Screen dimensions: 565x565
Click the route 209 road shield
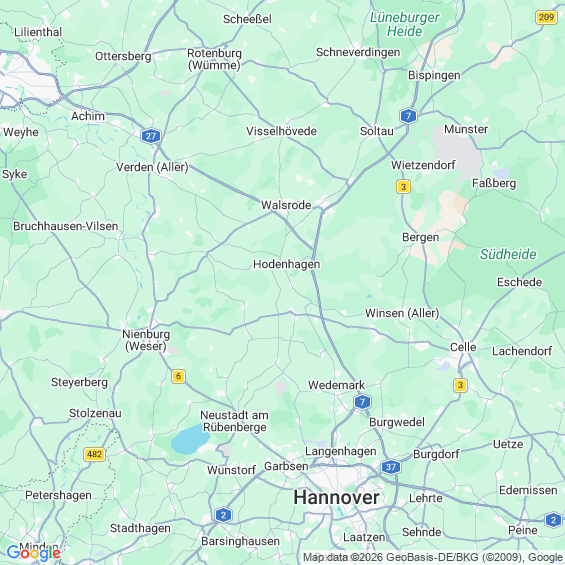(546, 17)
